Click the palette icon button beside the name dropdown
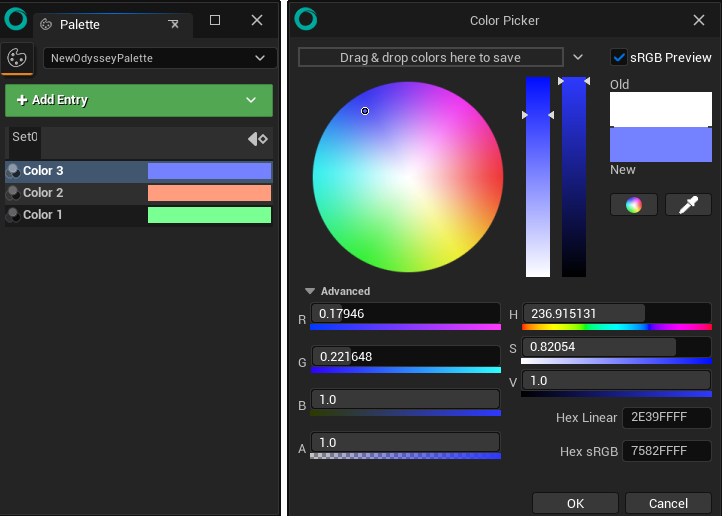The image size is (722, 516). (x=17, y=58)
